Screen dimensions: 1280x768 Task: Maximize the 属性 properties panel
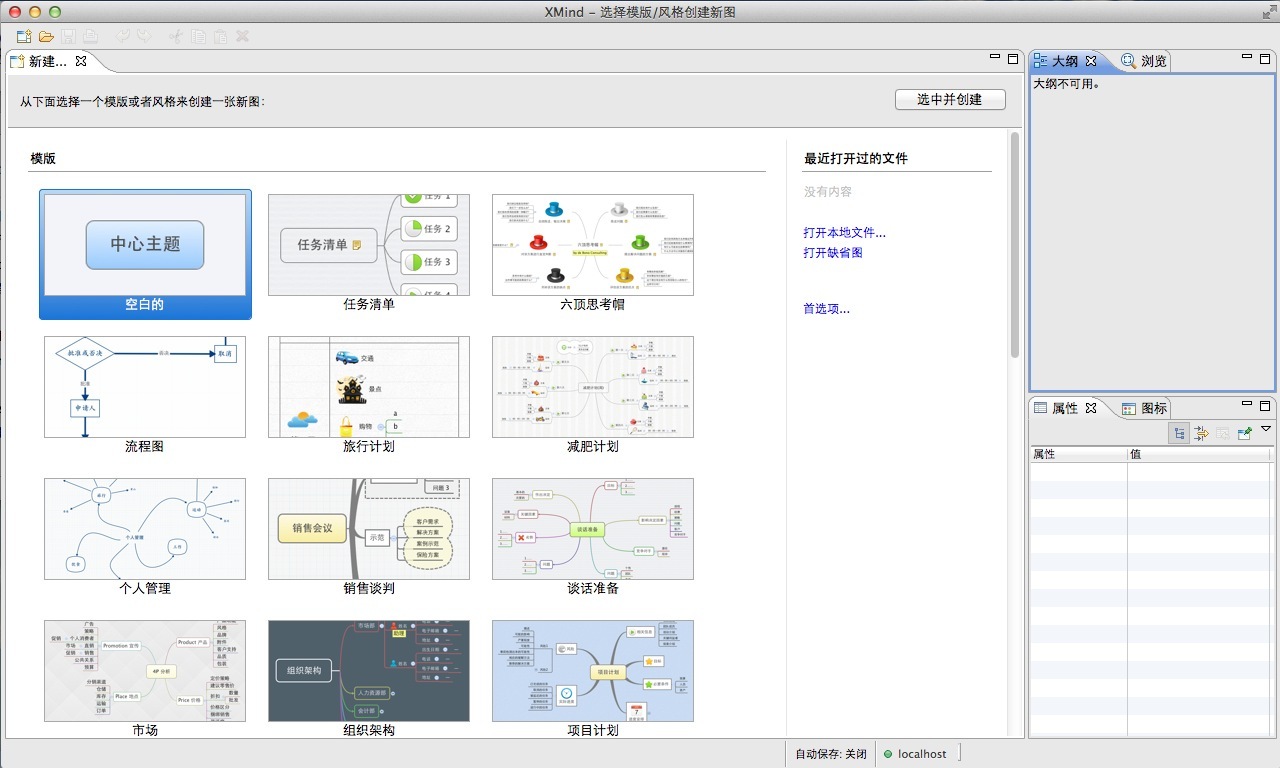coord(1265,405)
